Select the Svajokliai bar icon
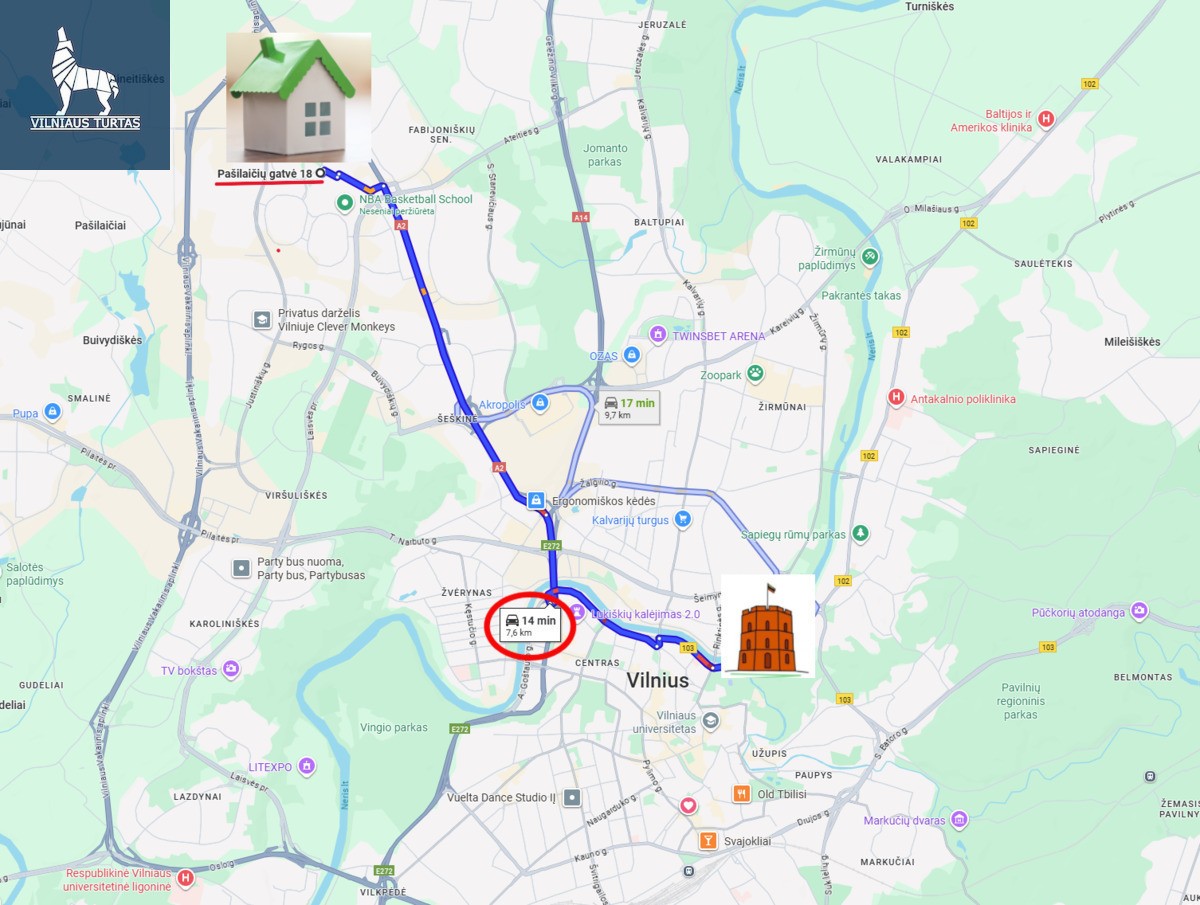Viewport: 1200px width, 905px height. (x=708, y=840)
